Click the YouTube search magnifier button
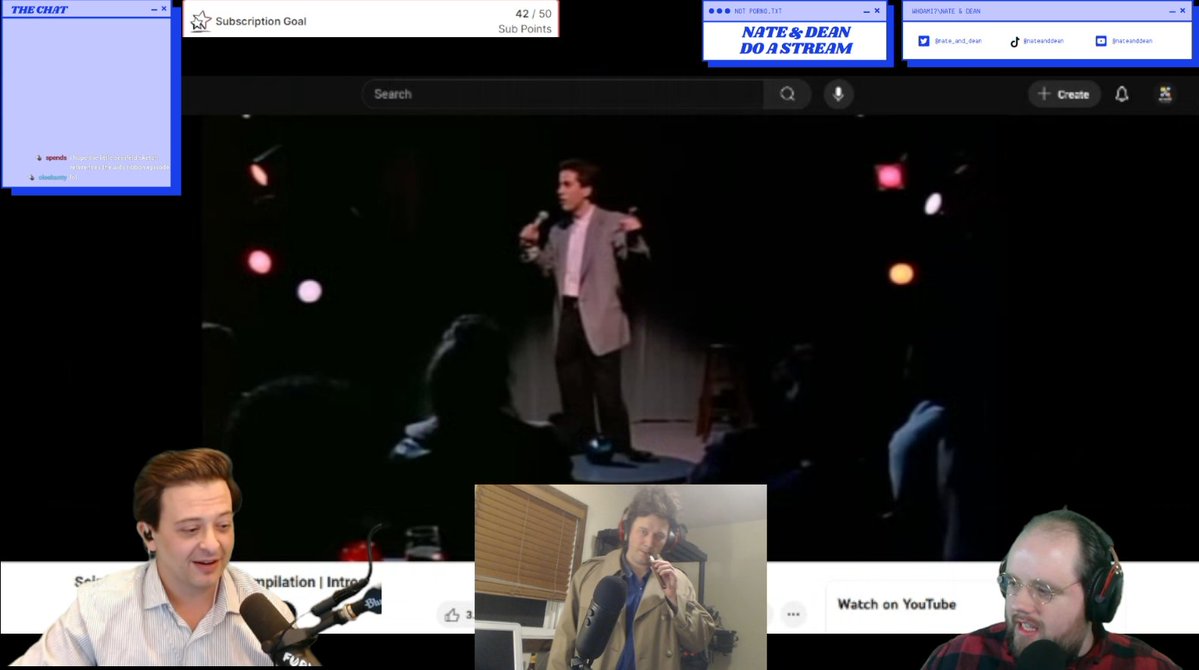Image resolution: width=1199 pixels, height=670 pixels. (x=787, y=94)
